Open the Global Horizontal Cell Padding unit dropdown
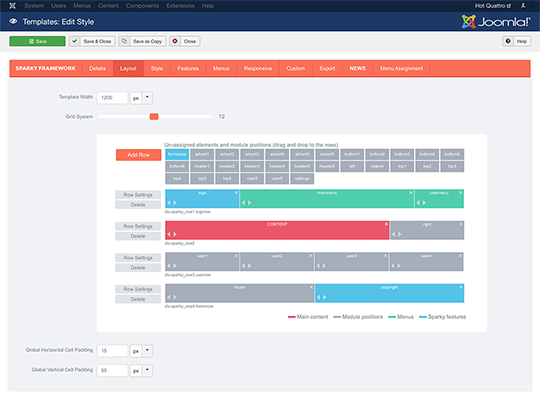This screenshot has height=400, width=540. click(x=147, y=351)
